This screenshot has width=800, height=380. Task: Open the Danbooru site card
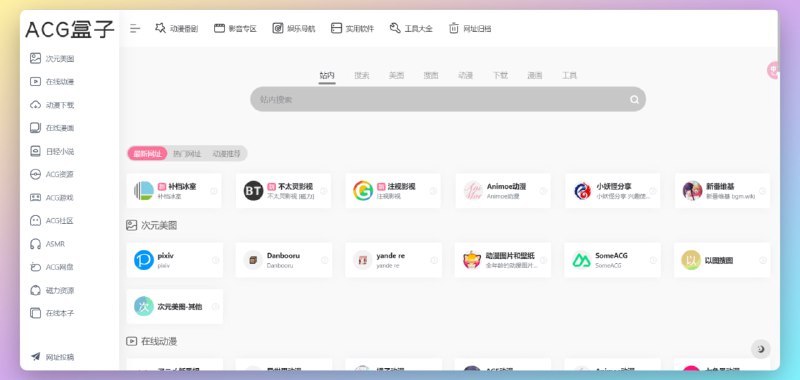click(284, 260)
